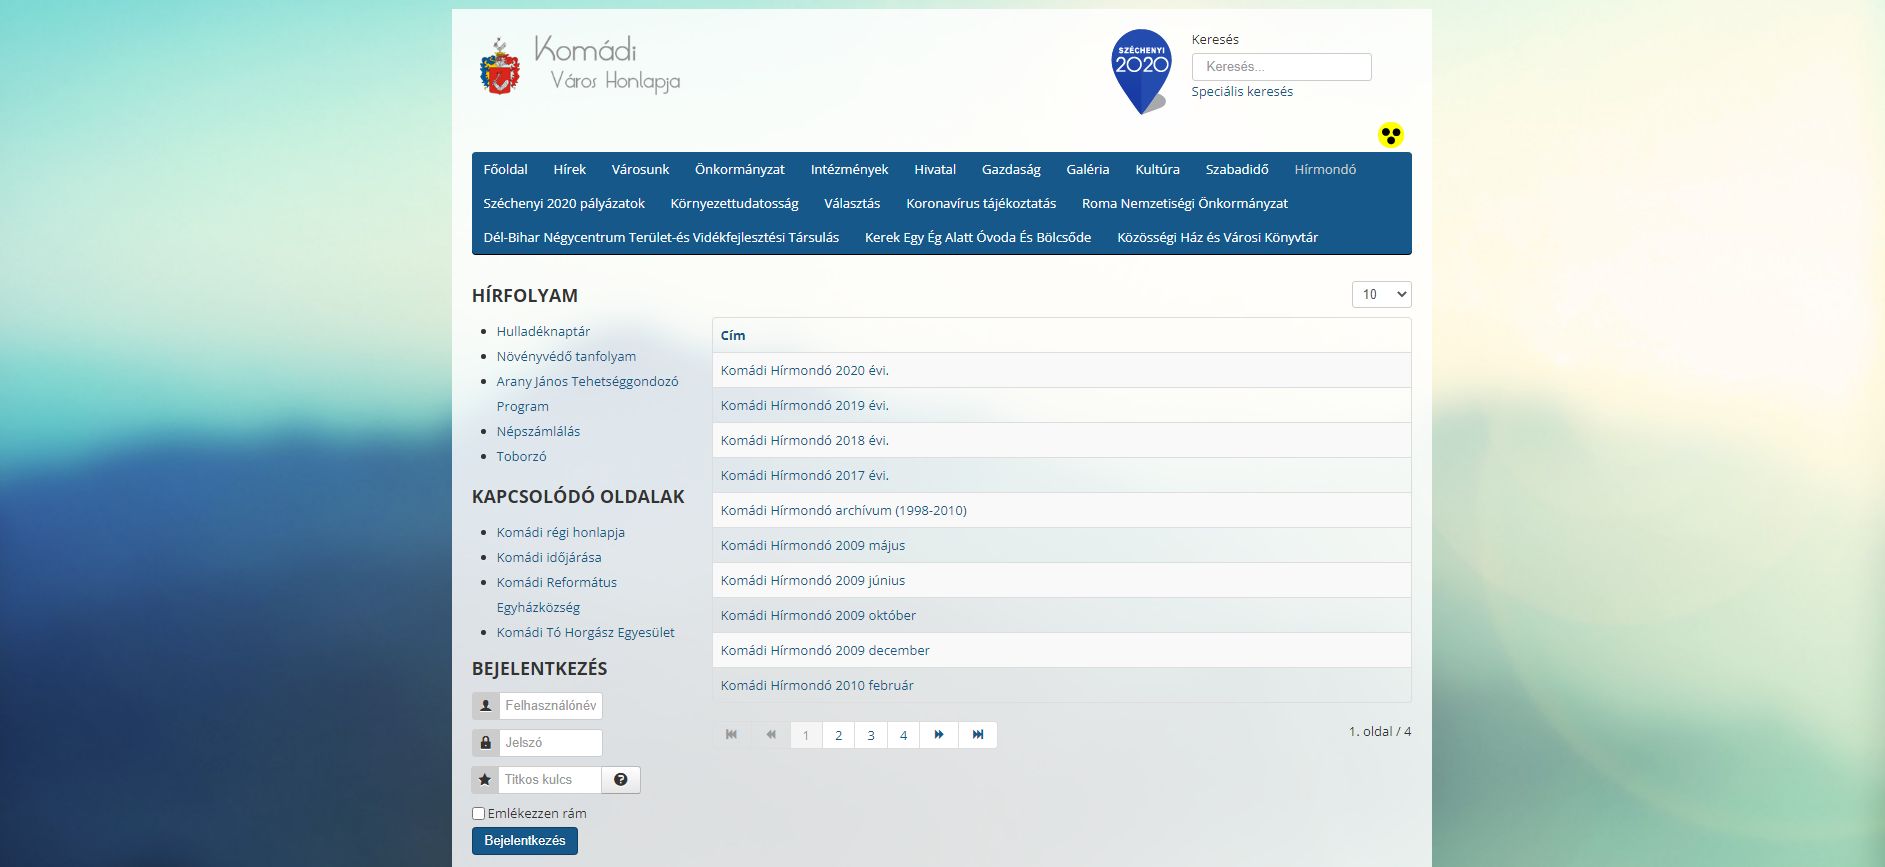The height and width of the screenshot is (867, 1885).
Task: Open Széchenyi 2020 pályázatok menu item
Action: 564,204
